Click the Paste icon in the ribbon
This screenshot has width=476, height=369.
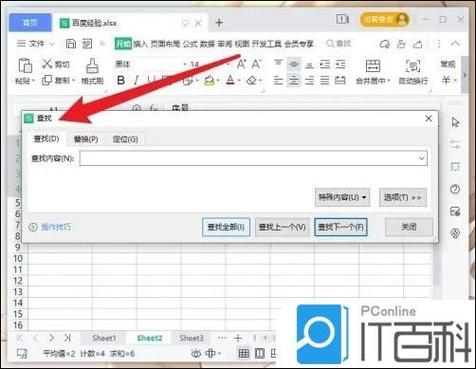point(25,65)
